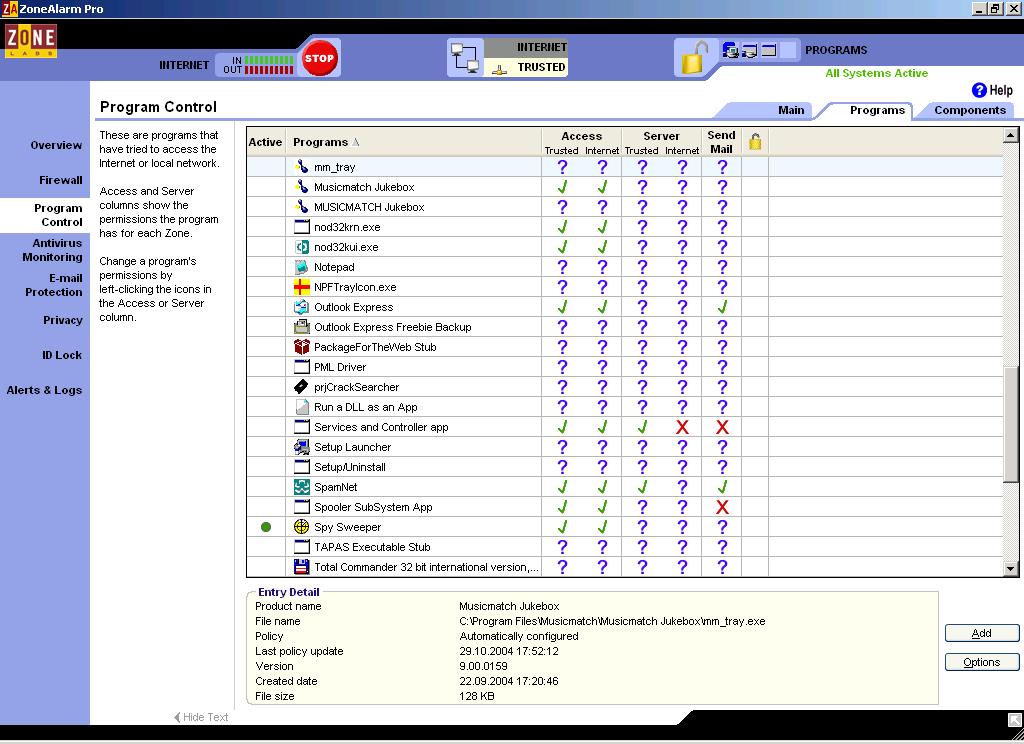Click the scroll down arrow of the program list

1010,569
